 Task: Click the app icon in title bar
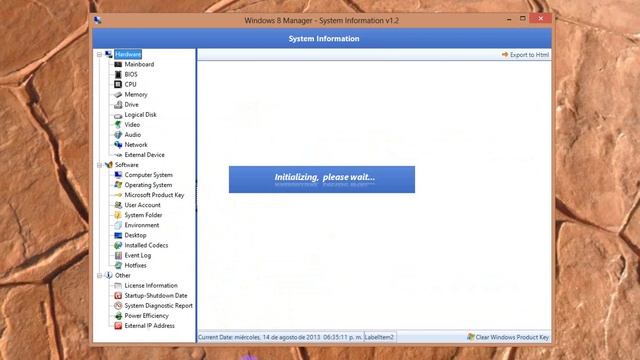98,20
